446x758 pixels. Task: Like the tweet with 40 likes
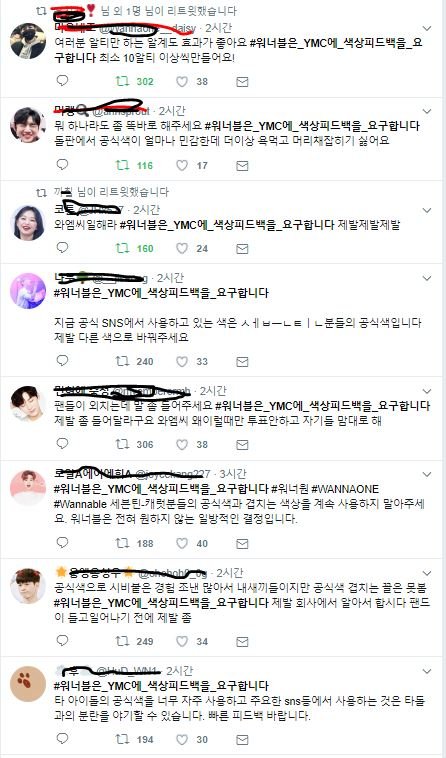pyautogui.click(x=182, y=543)
